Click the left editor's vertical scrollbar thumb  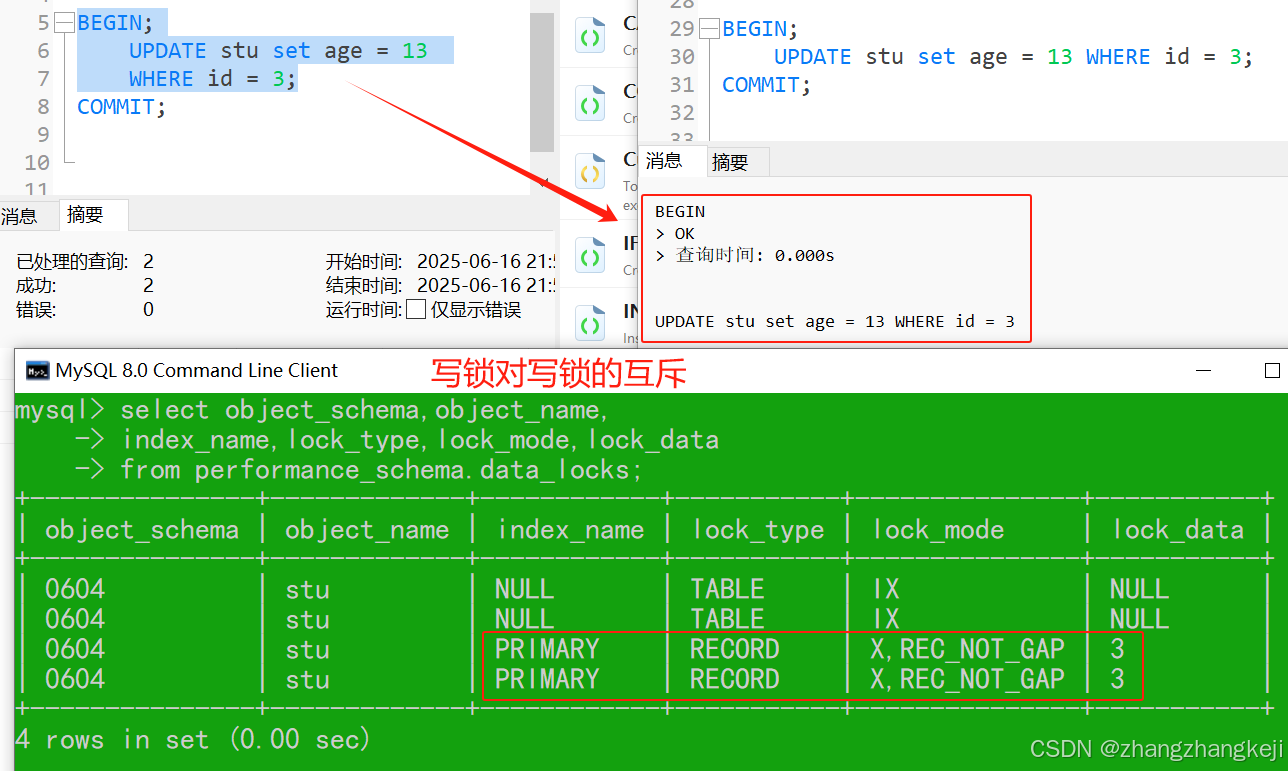pos(542,82)
